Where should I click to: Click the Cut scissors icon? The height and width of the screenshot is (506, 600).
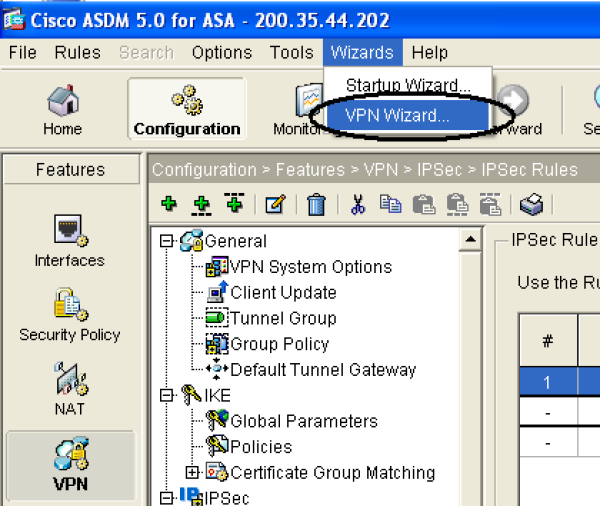(x=358, y=204)
